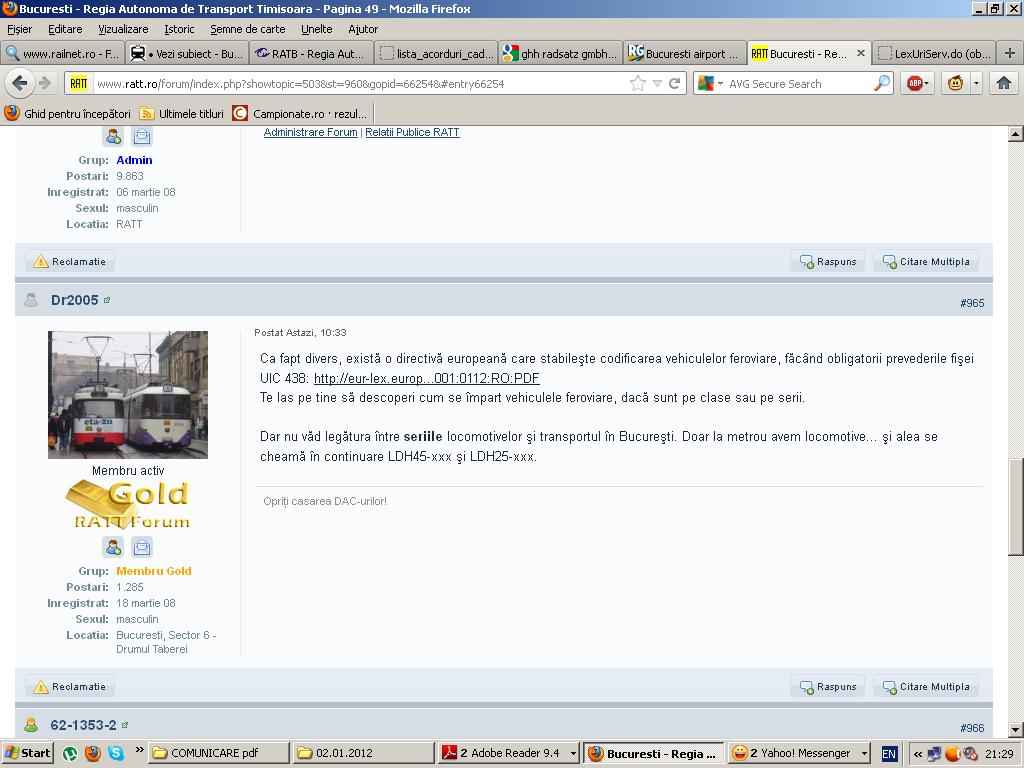Click the user icon beside 62-1353-2
Image resolution: width=1024 pixels, height=768 pixels.
pos(31,725)
